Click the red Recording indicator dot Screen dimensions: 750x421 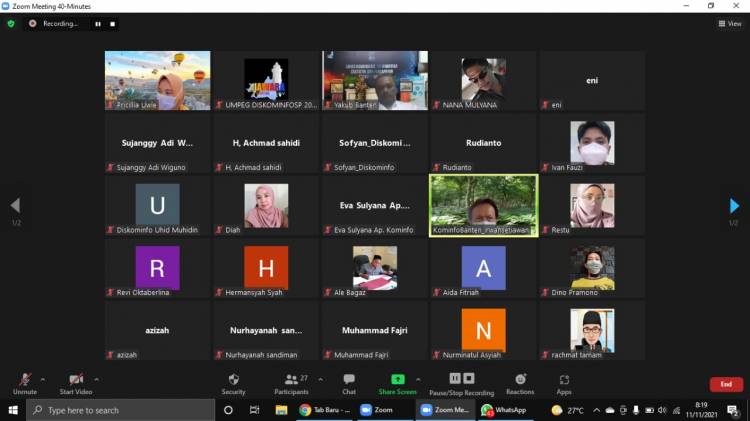click(33, 23)
